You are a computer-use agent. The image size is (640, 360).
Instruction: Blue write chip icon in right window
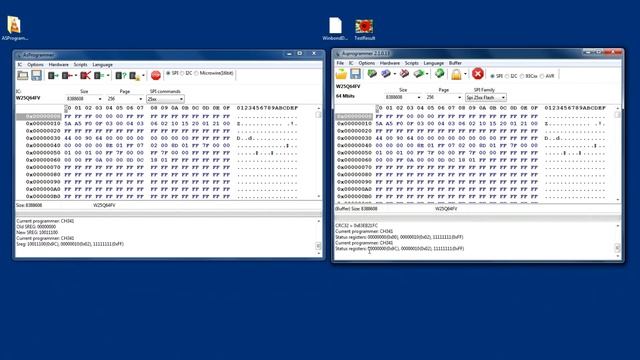click(386, 73)
